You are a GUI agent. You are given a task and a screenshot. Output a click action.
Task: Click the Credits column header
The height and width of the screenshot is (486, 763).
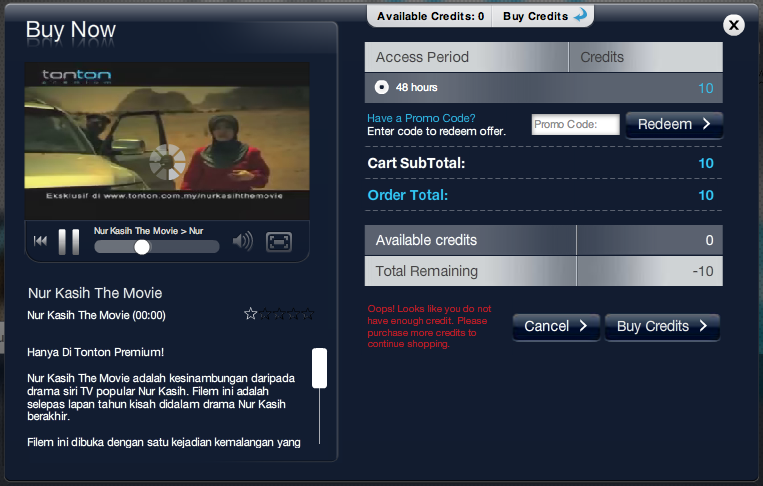646,57
